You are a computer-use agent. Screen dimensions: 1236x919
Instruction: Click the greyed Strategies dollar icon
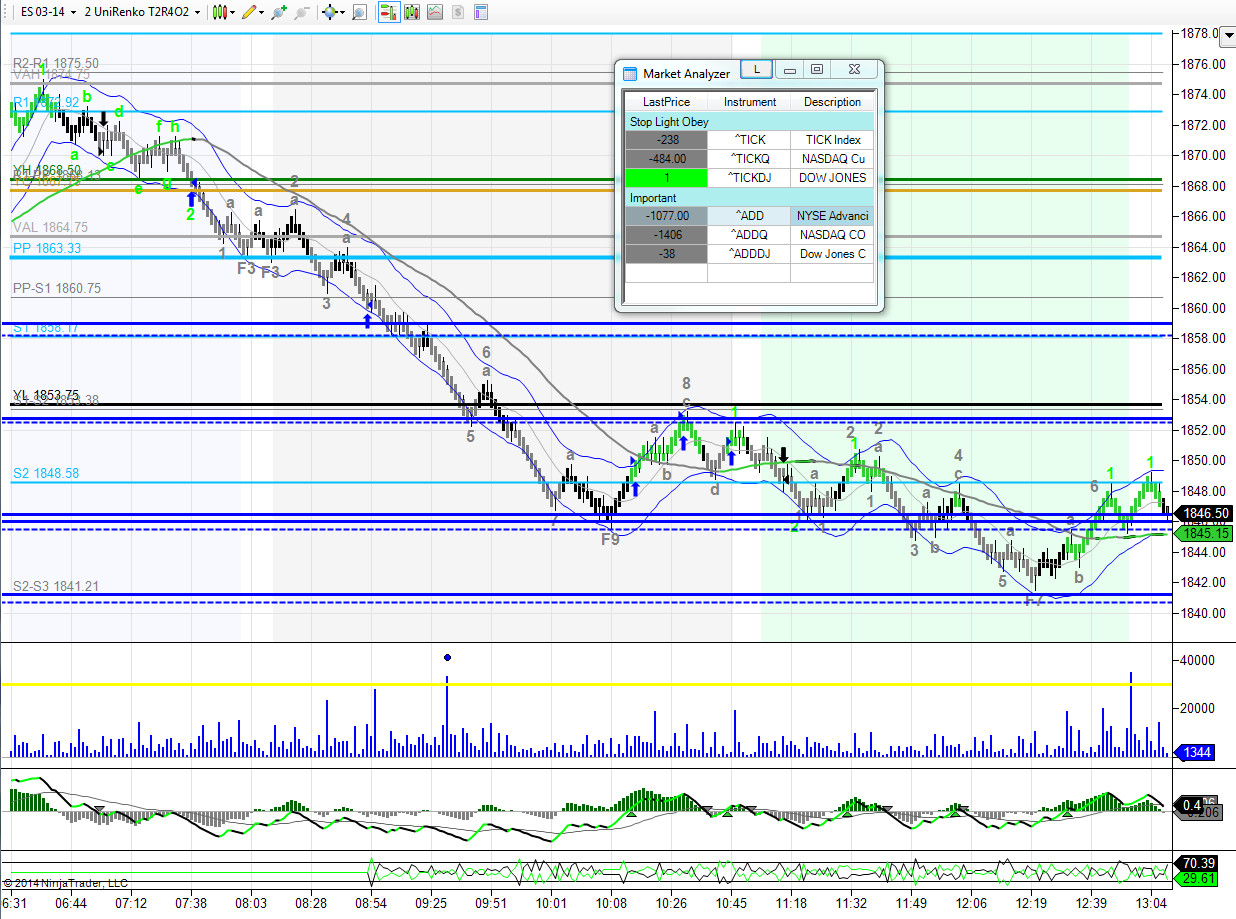click(458, 12)
